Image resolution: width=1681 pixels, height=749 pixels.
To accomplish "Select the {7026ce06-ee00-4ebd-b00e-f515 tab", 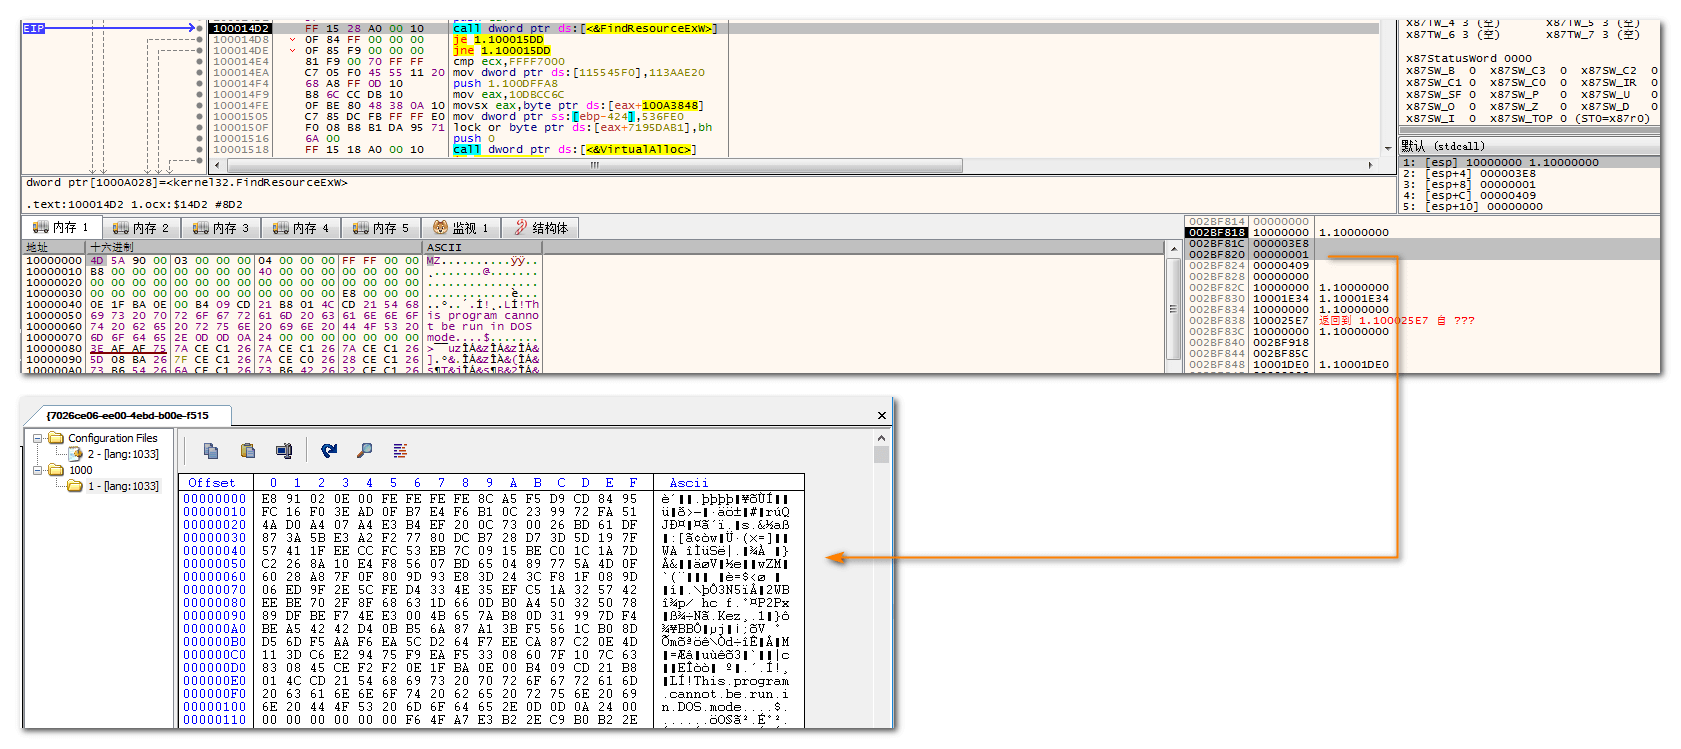I will point(128,415).
